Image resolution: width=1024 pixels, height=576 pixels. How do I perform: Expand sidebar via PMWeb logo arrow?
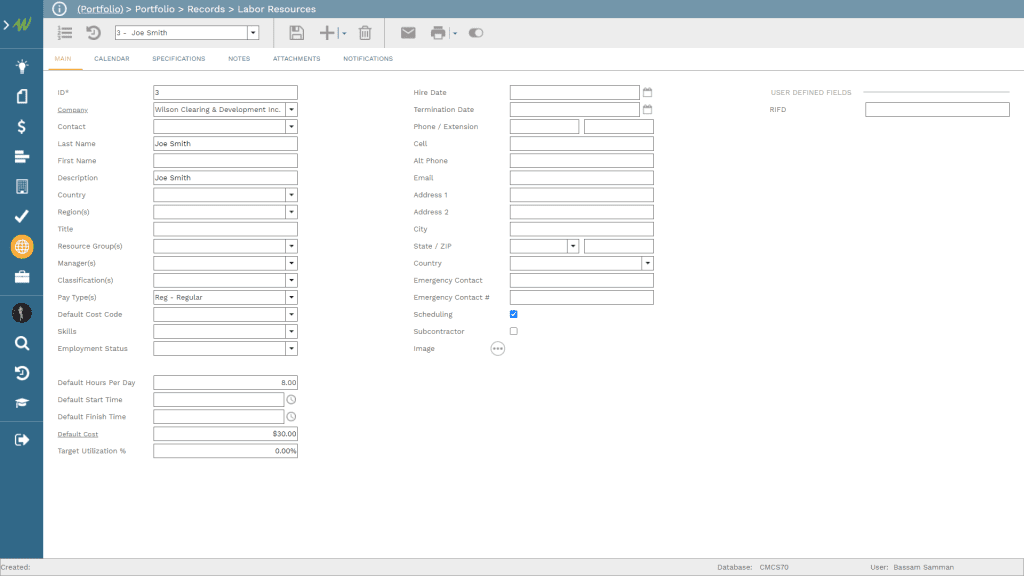tap(6, 25)
